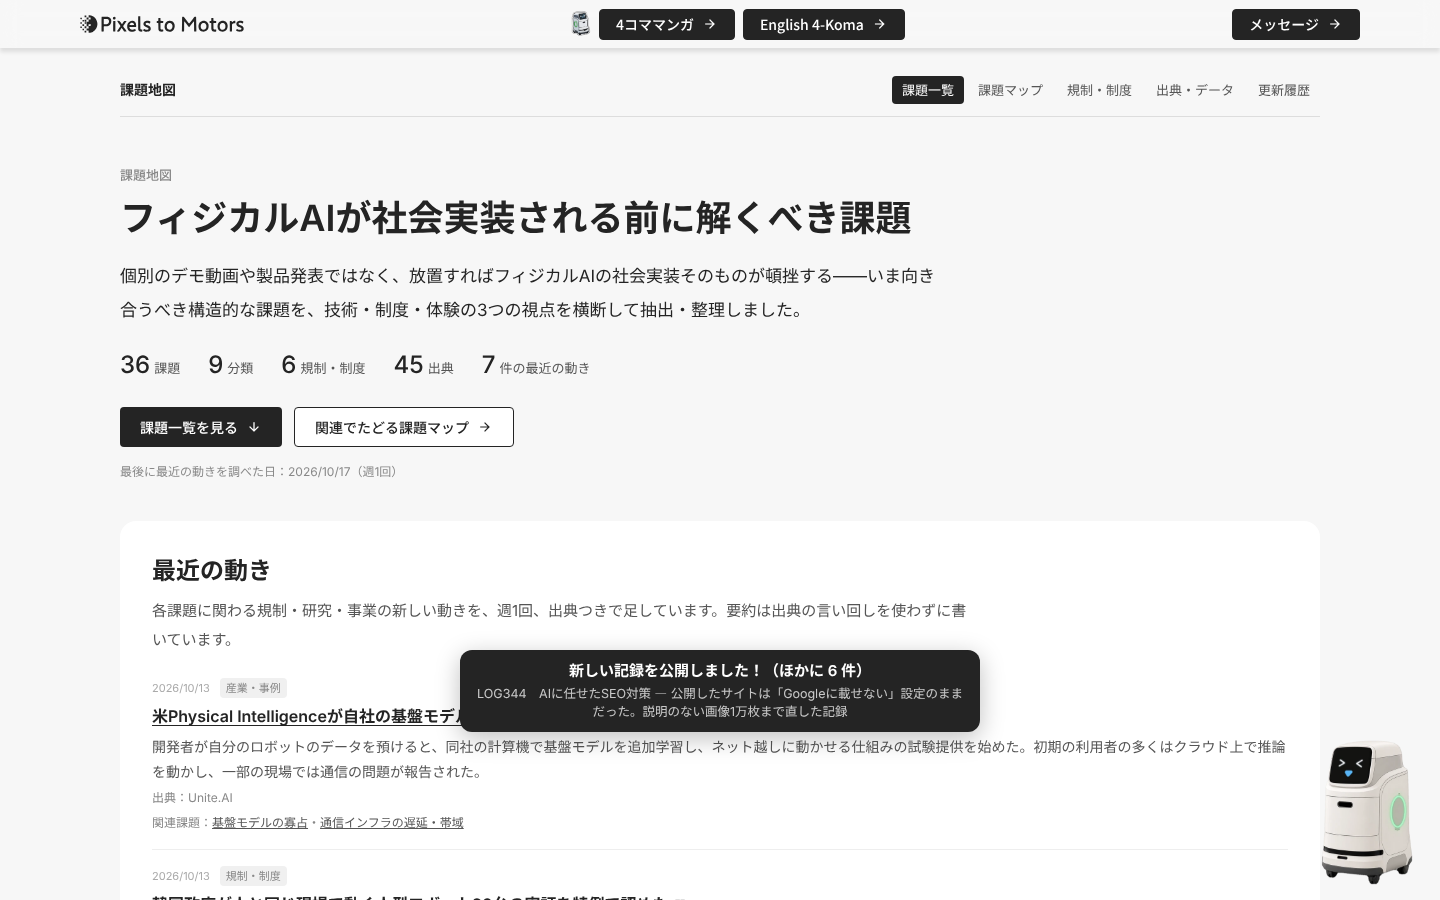The width and height of the screenshot is (1440, 900).
Task: Open the 規制・制度 tab
Action: (x=1099, y=90)
